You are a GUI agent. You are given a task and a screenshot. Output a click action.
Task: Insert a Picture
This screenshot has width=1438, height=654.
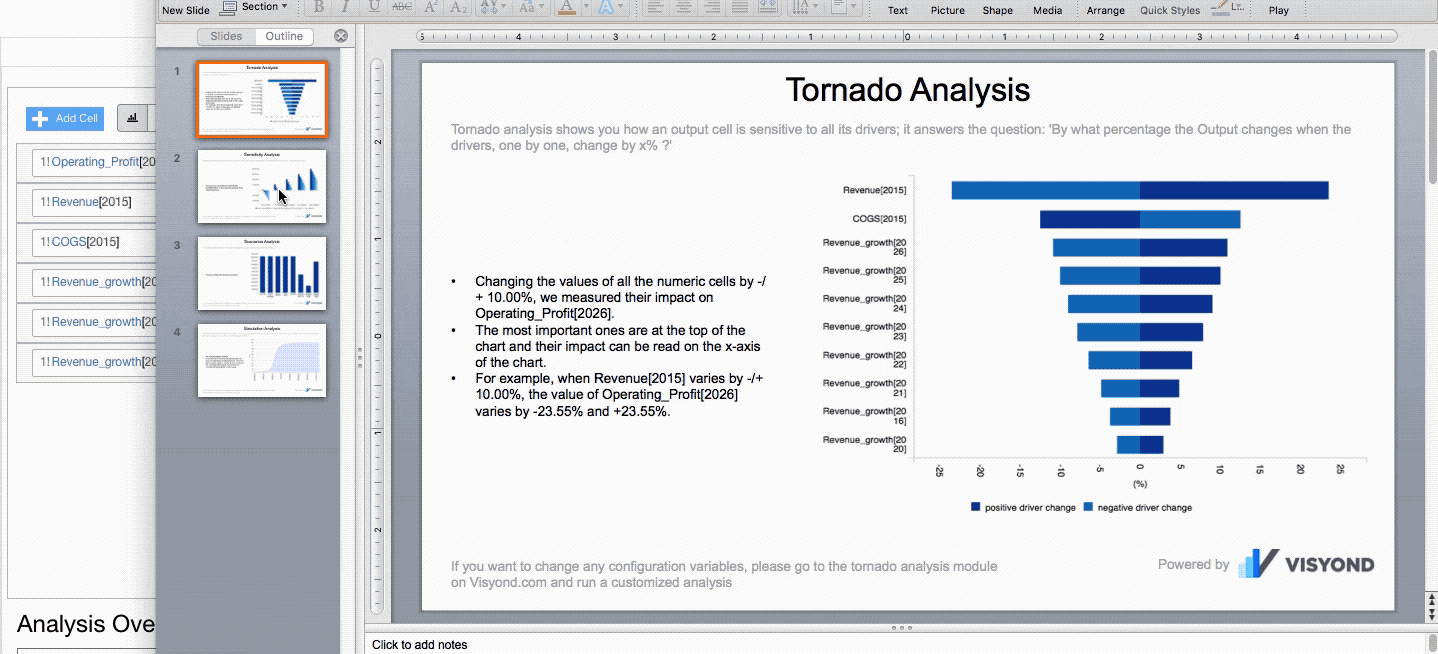[948, 10]
